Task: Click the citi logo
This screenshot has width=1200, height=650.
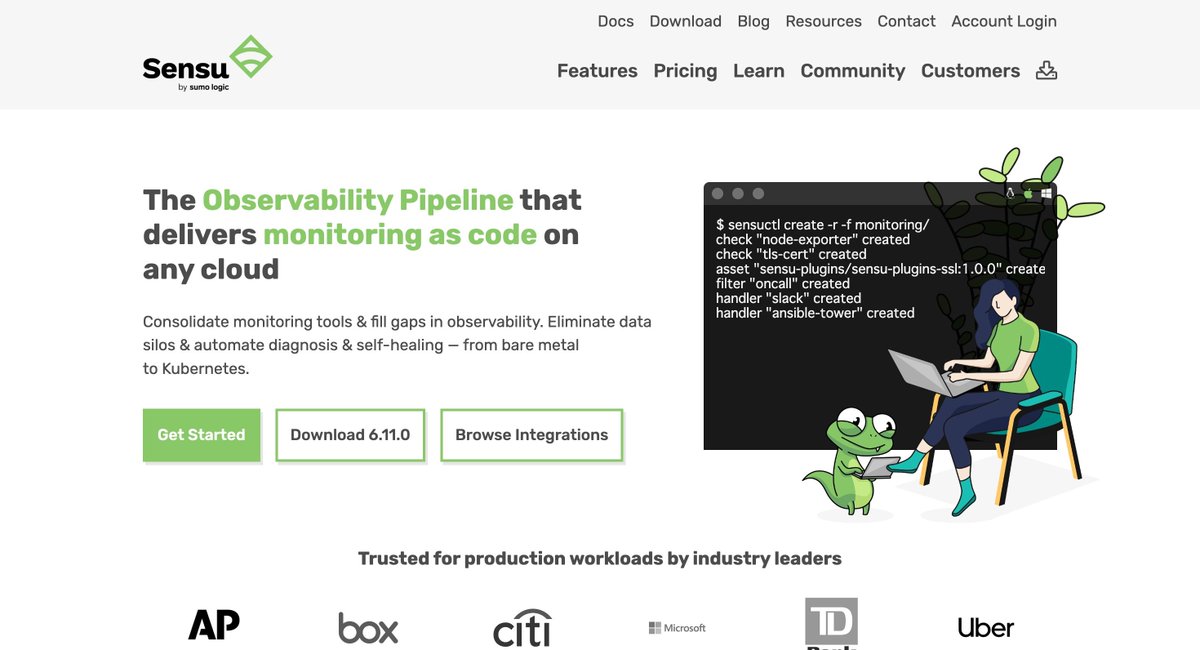Action: tap(522, 627)
